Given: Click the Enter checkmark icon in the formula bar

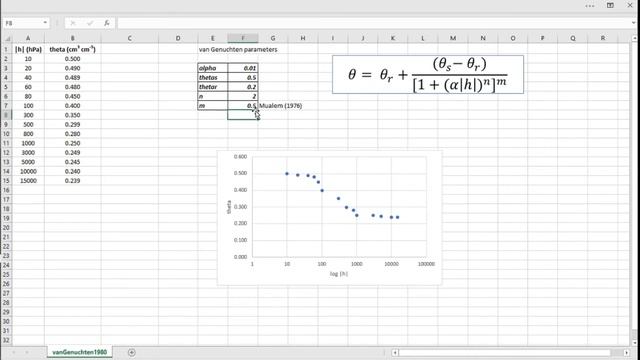Looking at the screenshot, I should click(90, 23).
